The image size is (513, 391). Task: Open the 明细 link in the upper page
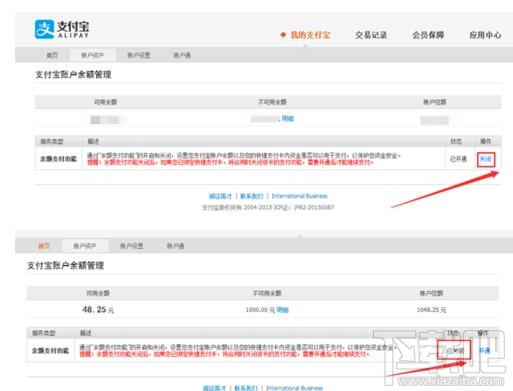tap(288, 118)
